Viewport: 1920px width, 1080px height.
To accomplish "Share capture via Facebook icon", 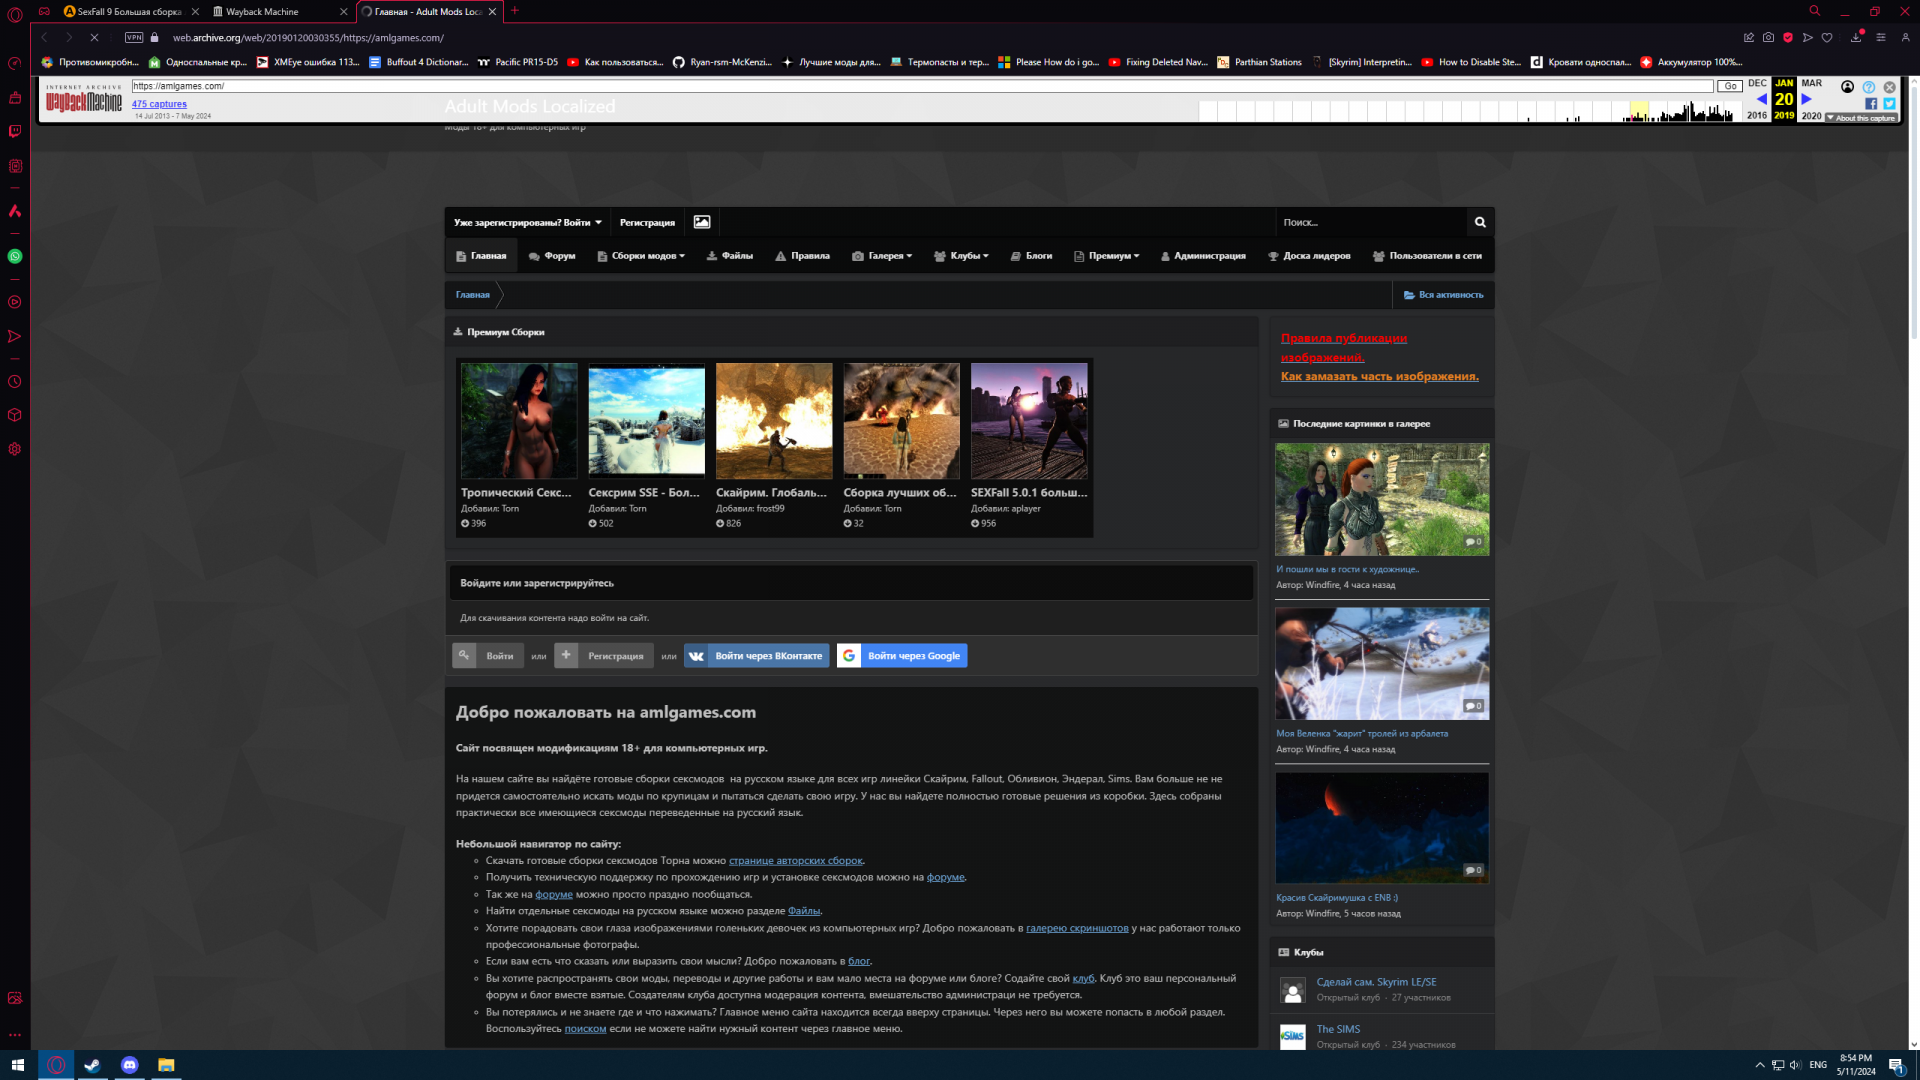I will [1871, 104].
